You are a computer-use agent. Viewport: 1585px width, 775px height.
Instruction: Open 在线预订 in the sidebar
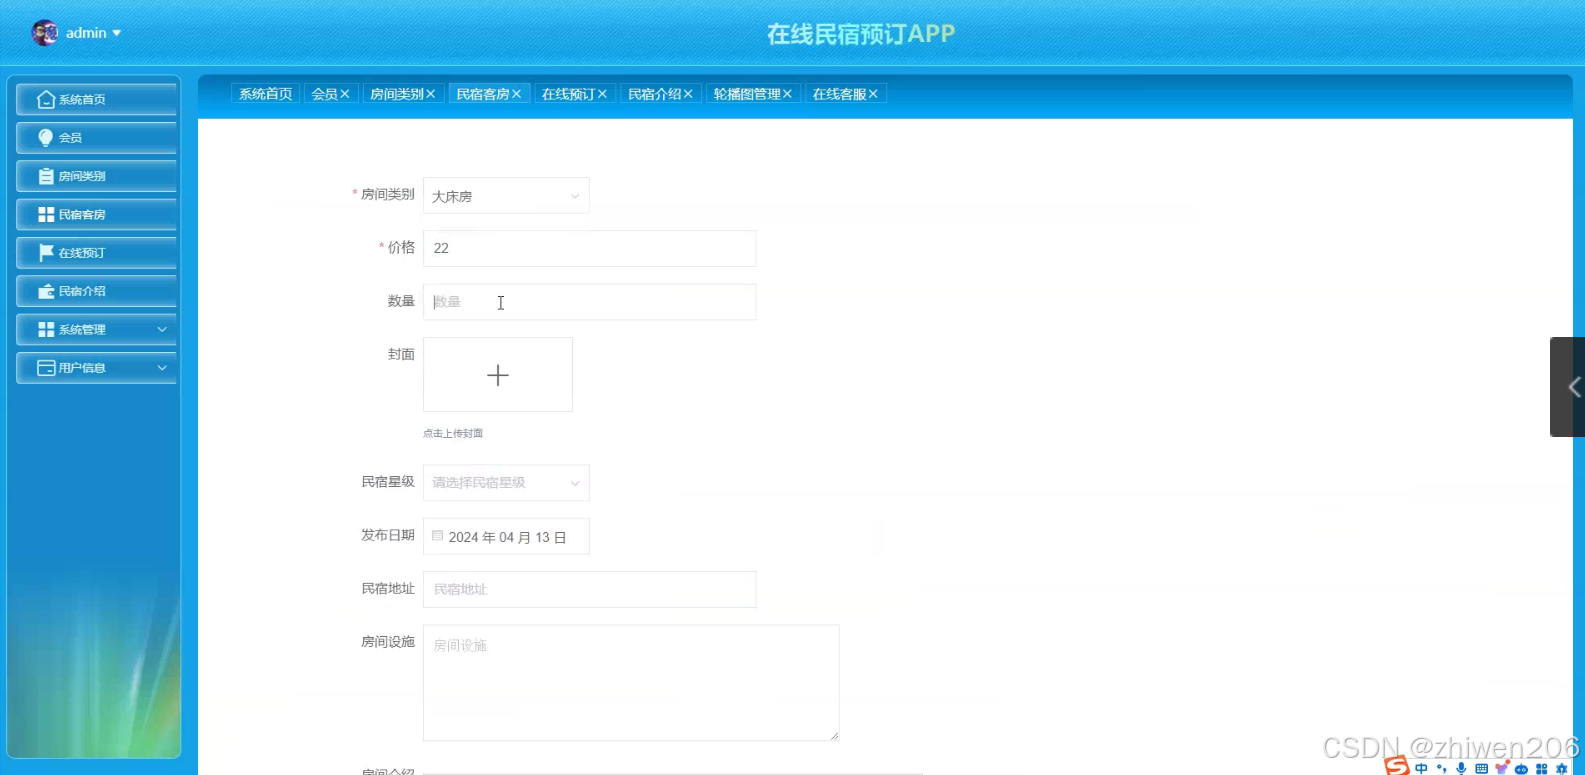tap(96, 252)
